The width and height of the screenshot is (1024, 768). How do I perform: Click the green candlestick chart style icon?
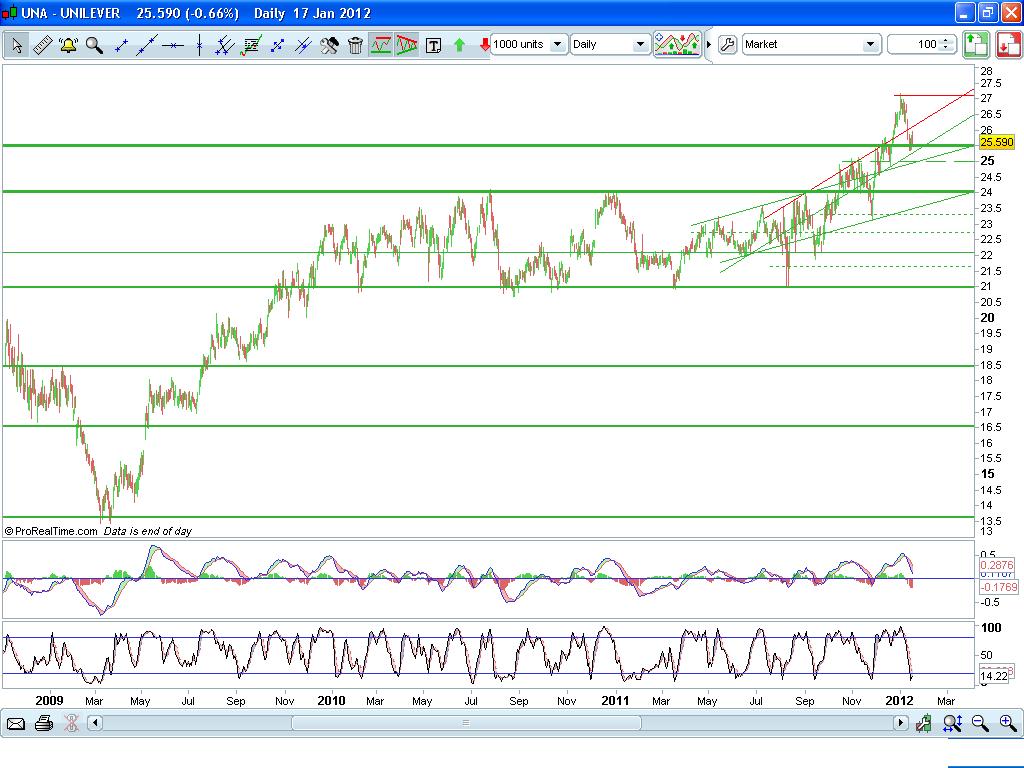click(923, 724)
